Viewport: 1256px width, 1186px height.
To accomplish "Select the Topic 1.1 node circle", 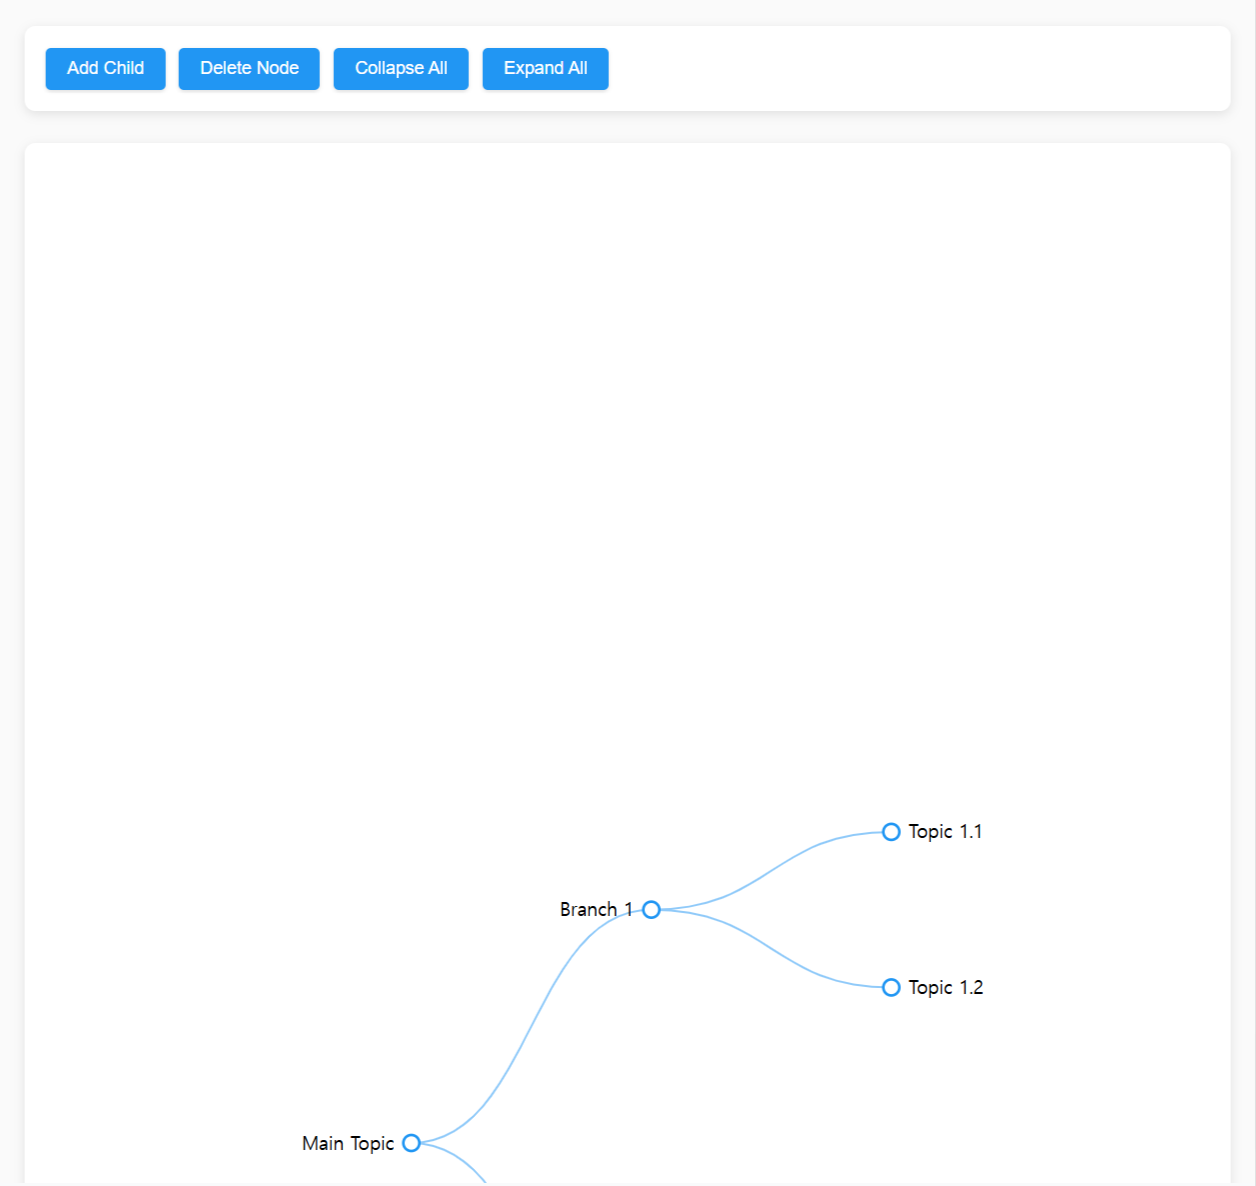I will coord(891,832).
